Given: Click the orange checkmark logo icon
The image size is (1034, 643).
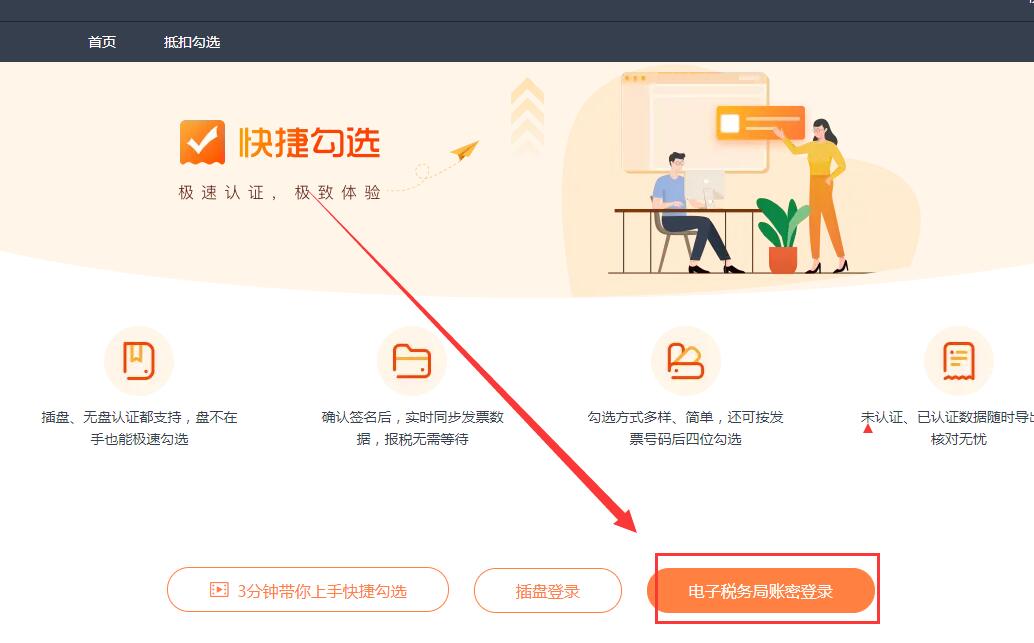Looking at the screenshot, I should point(202,142).
